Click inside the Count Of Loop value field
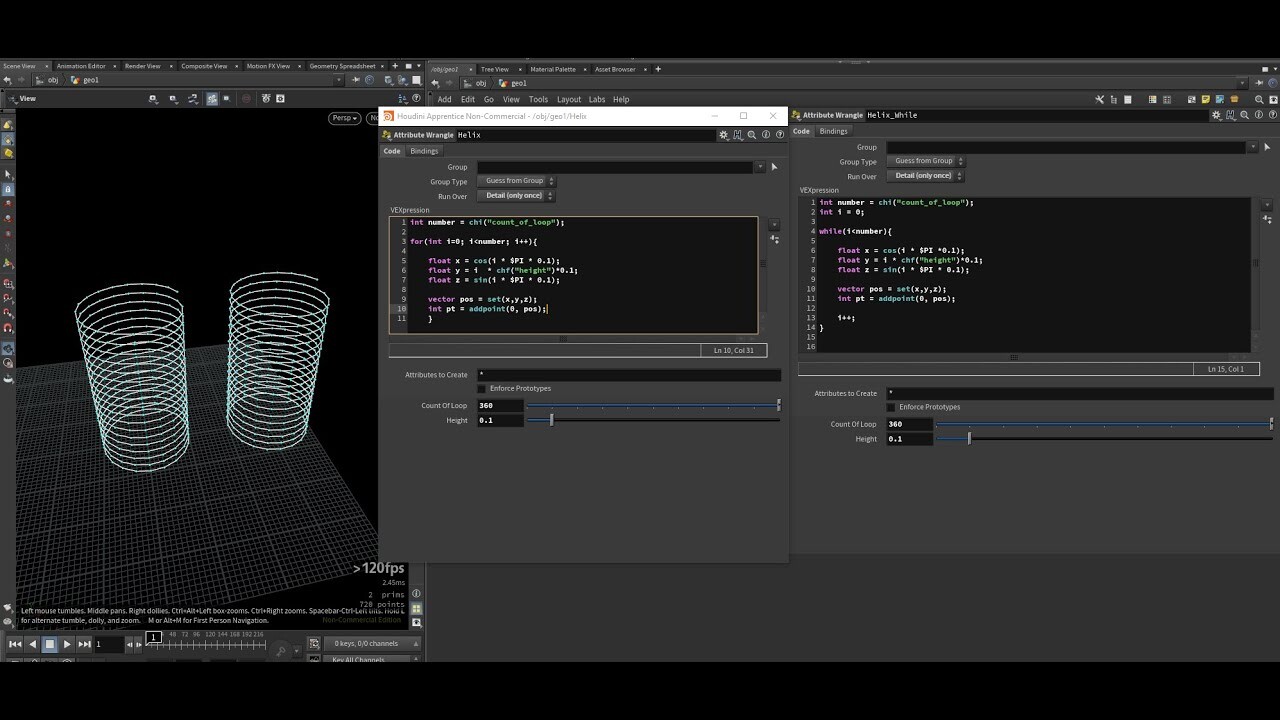 (x=498, y=406)
